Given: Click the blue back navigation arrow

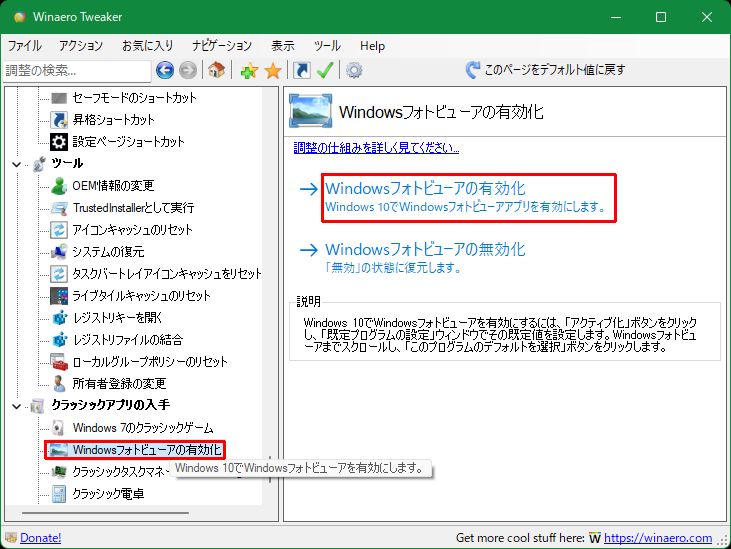Looking at the screenshot, I should 165,70.
